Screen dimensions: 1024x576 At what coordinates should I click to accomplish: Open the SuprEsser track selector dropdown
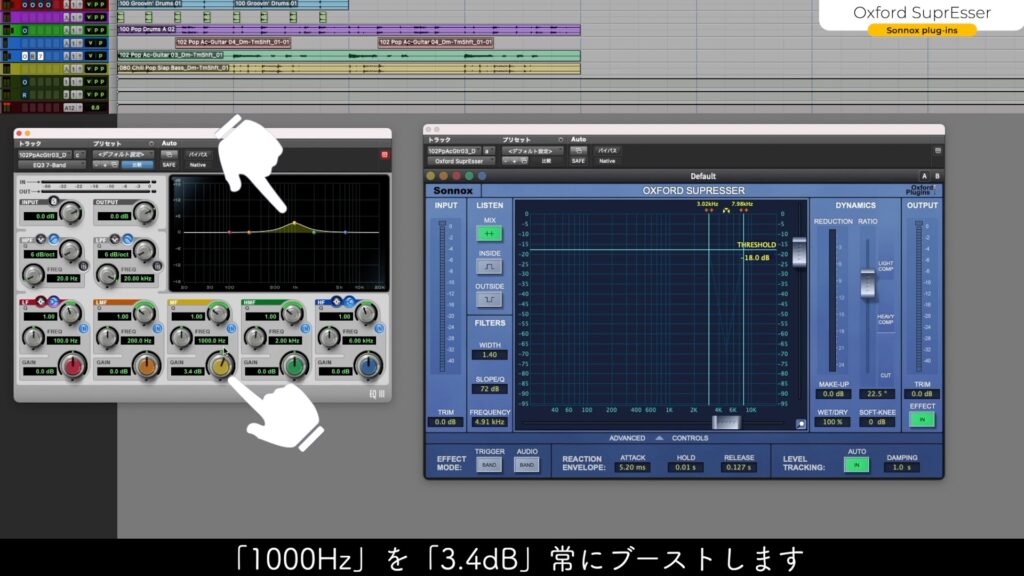(455, 151)
